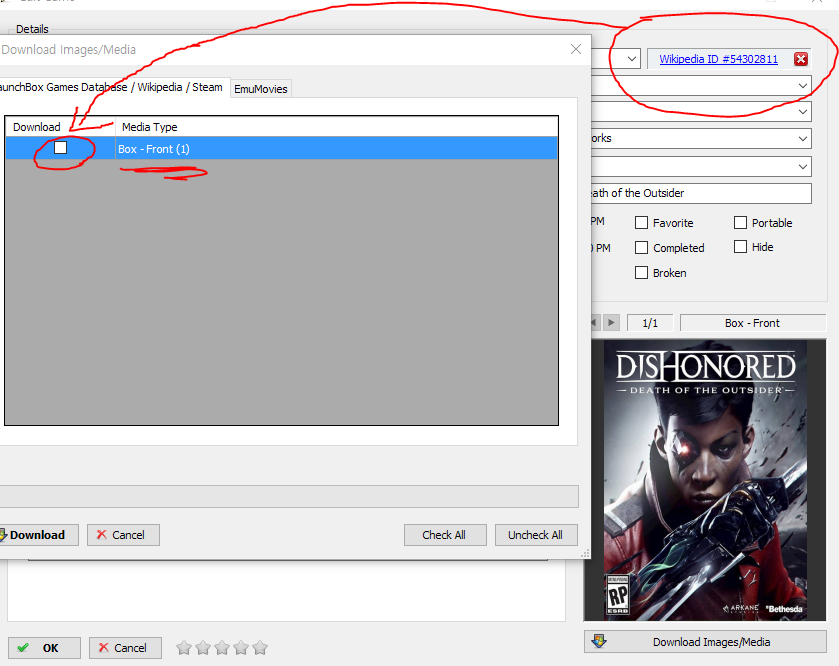Open the dropdown above the Outsider title field
Screen dimensions: 839x666
coord(803,166)
